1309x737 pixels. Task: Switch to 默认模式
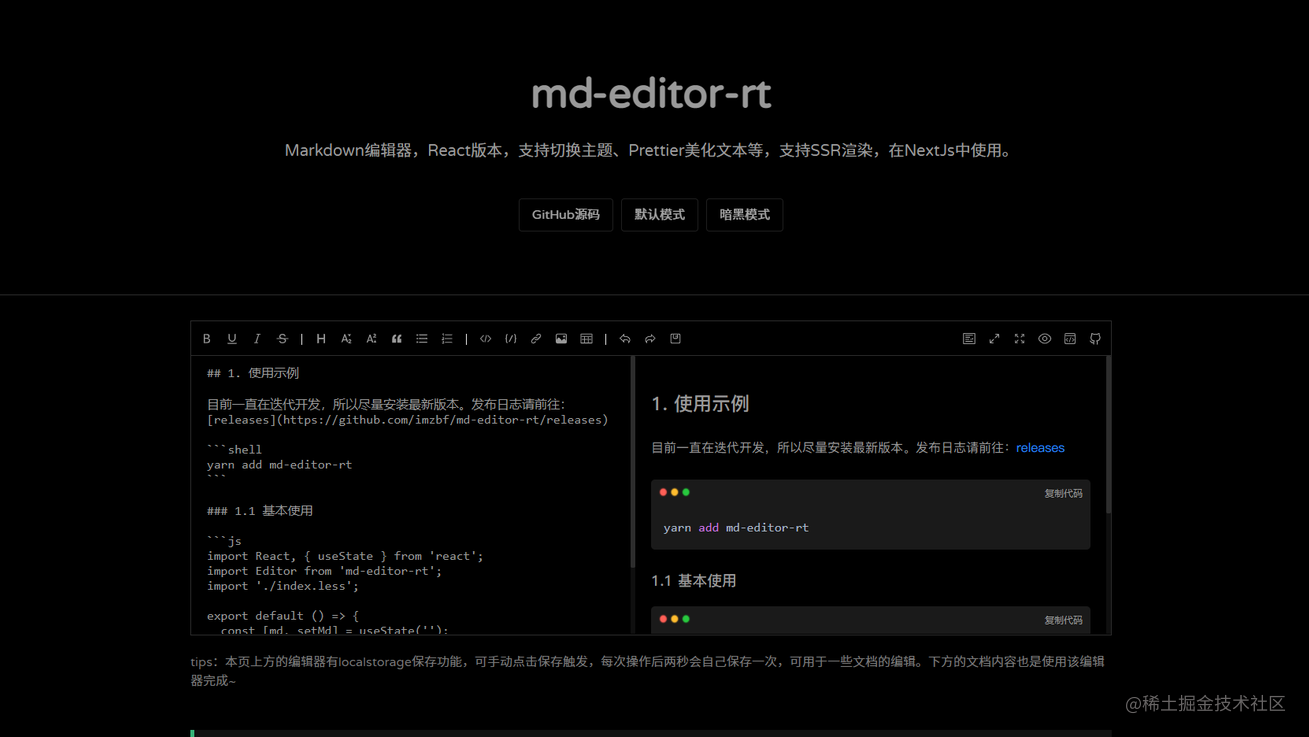pos(659,214)
